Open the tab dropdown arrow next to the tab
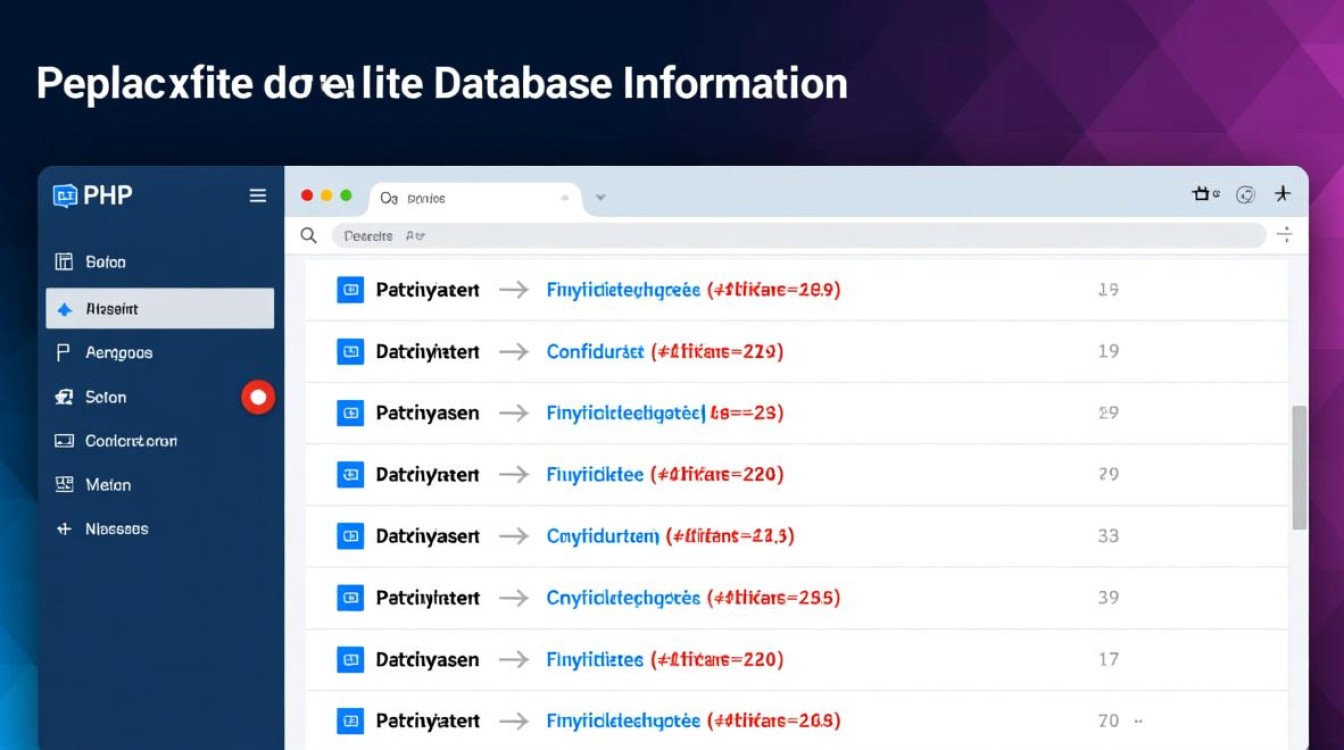Image resolution: width=1344 pixels, height=750 pixels. (600, 198)
